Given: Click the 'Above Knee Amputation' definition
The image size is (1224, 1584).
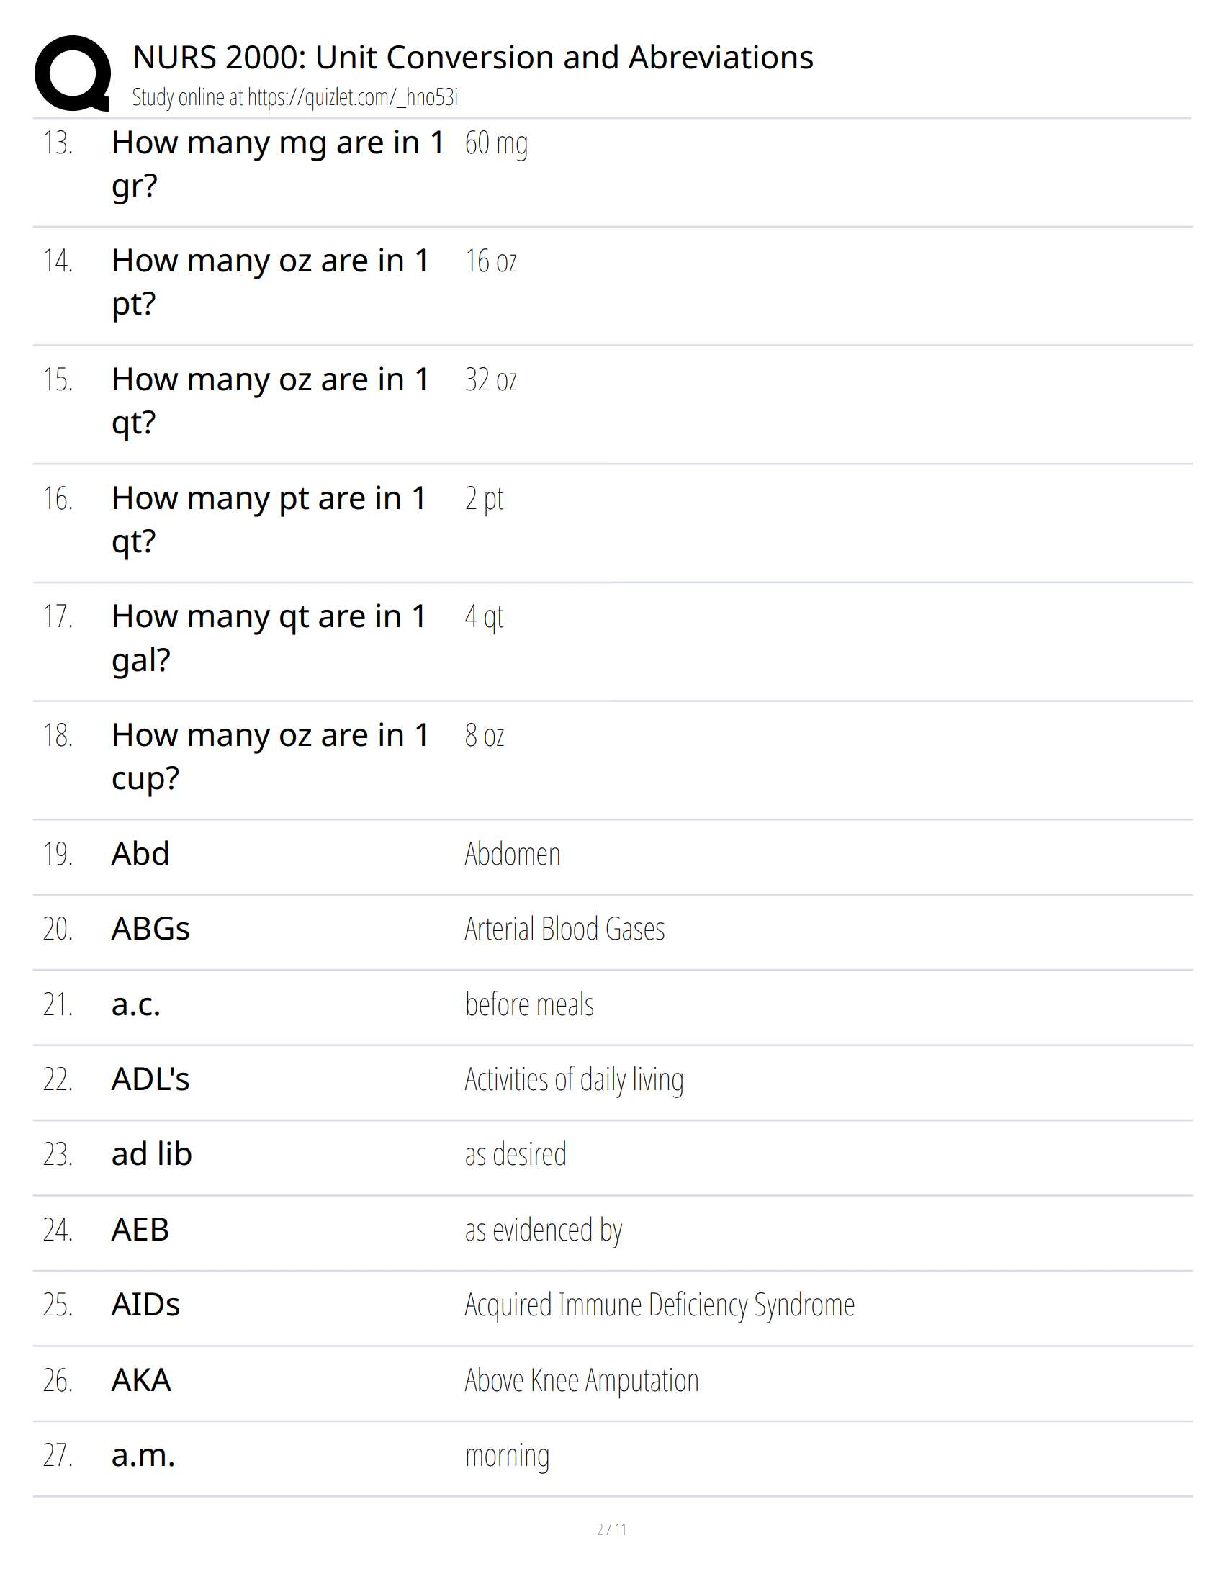Looking at the screenshot, I should pyautogui.click(x=581, y=1381).
